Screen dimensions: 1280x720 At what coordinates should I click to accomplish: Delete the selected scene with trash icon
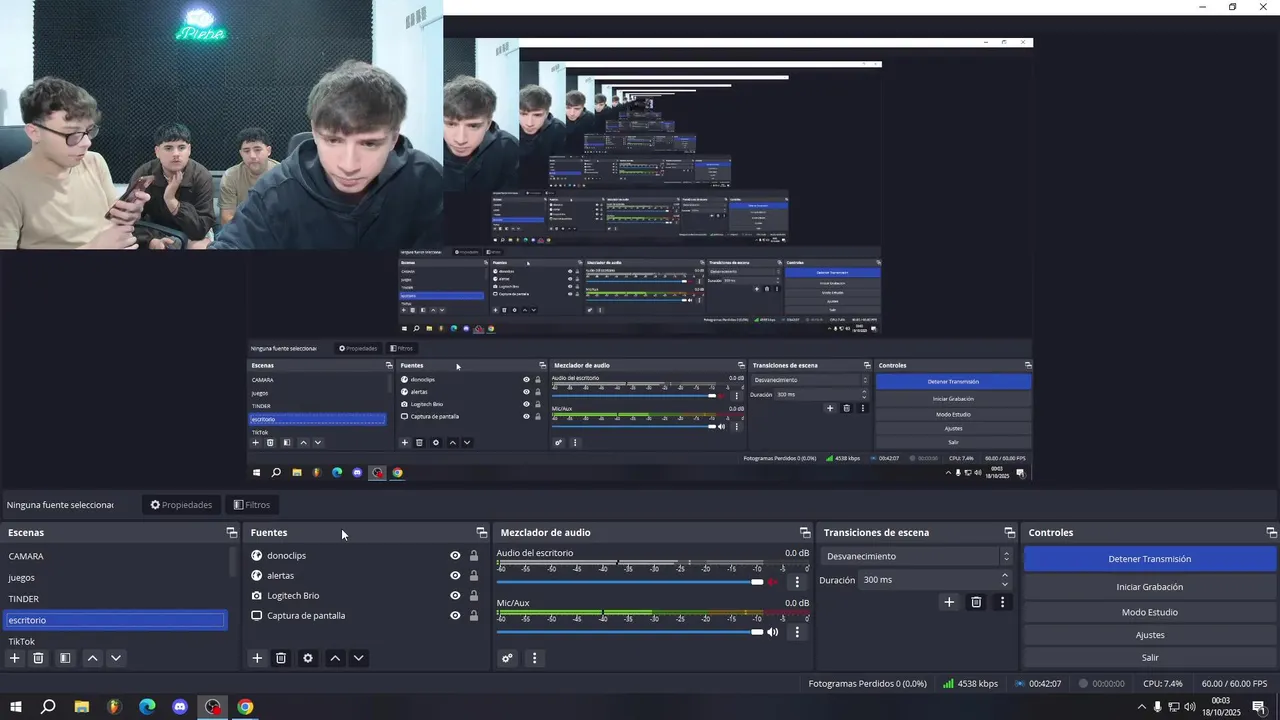coord(38,658)
